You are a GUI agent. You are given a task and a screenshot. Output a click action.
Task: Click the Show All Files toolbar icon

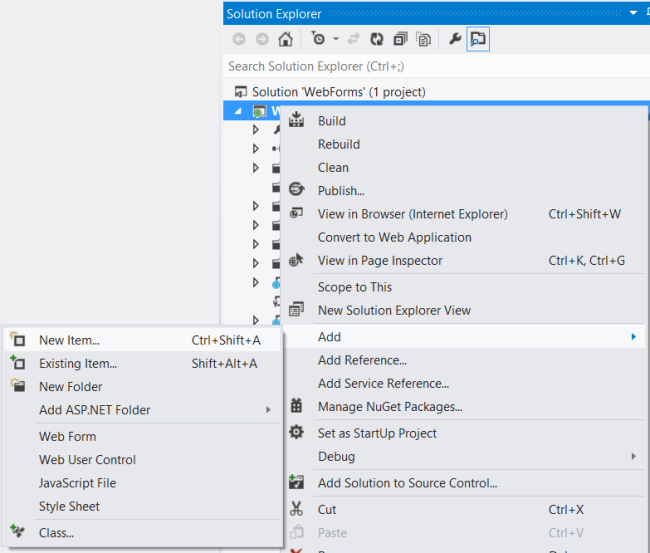pos(424,39)
